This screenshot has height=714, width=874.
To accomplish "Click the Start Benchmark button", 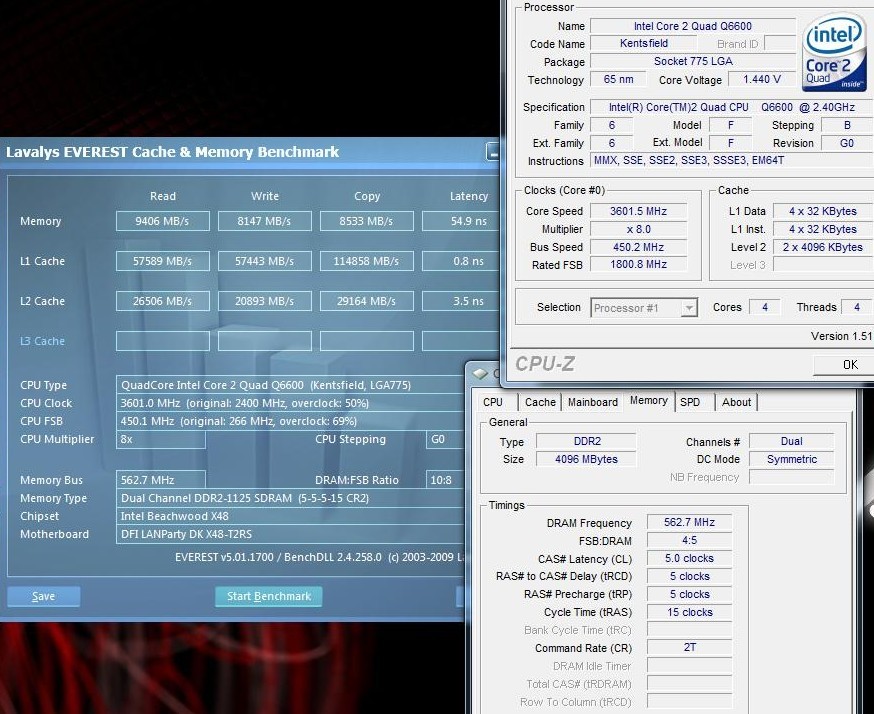I will (x=269, y=596).
